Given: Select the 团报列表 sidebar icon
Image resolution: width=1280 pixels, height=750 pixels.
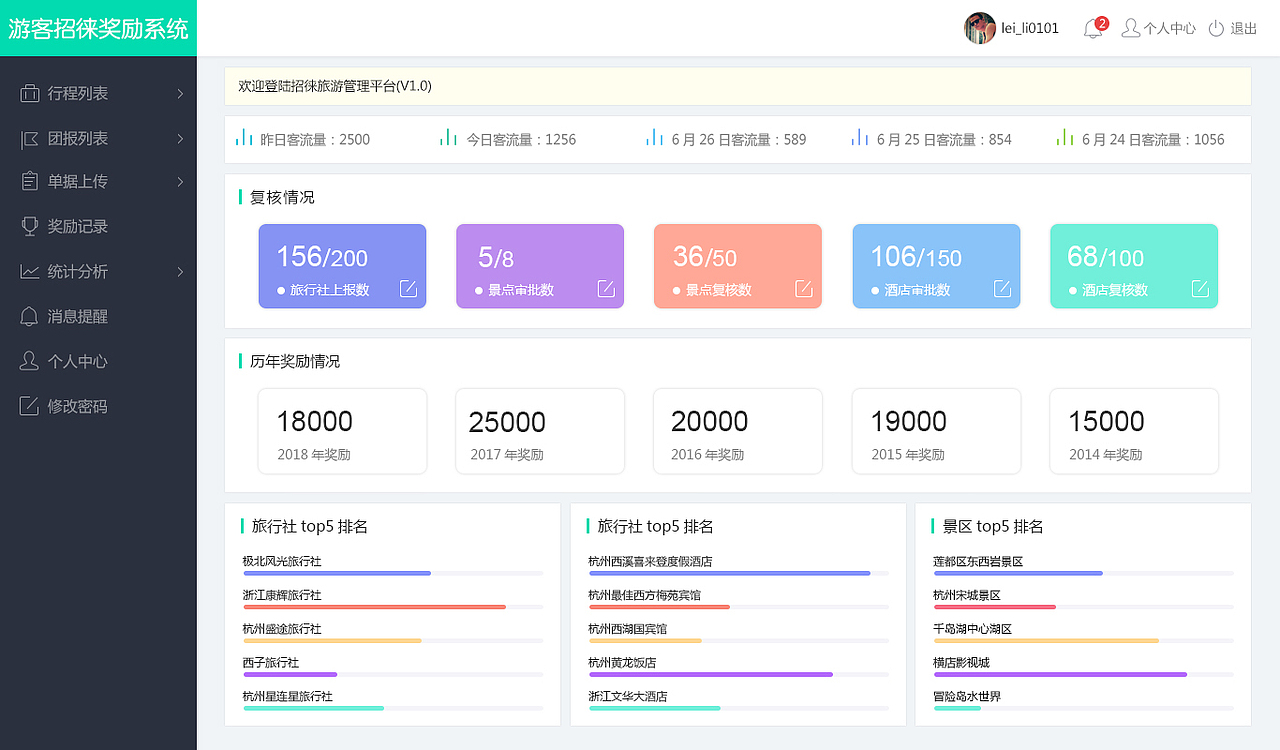Looking at the screenshot, I should point(29,137).
